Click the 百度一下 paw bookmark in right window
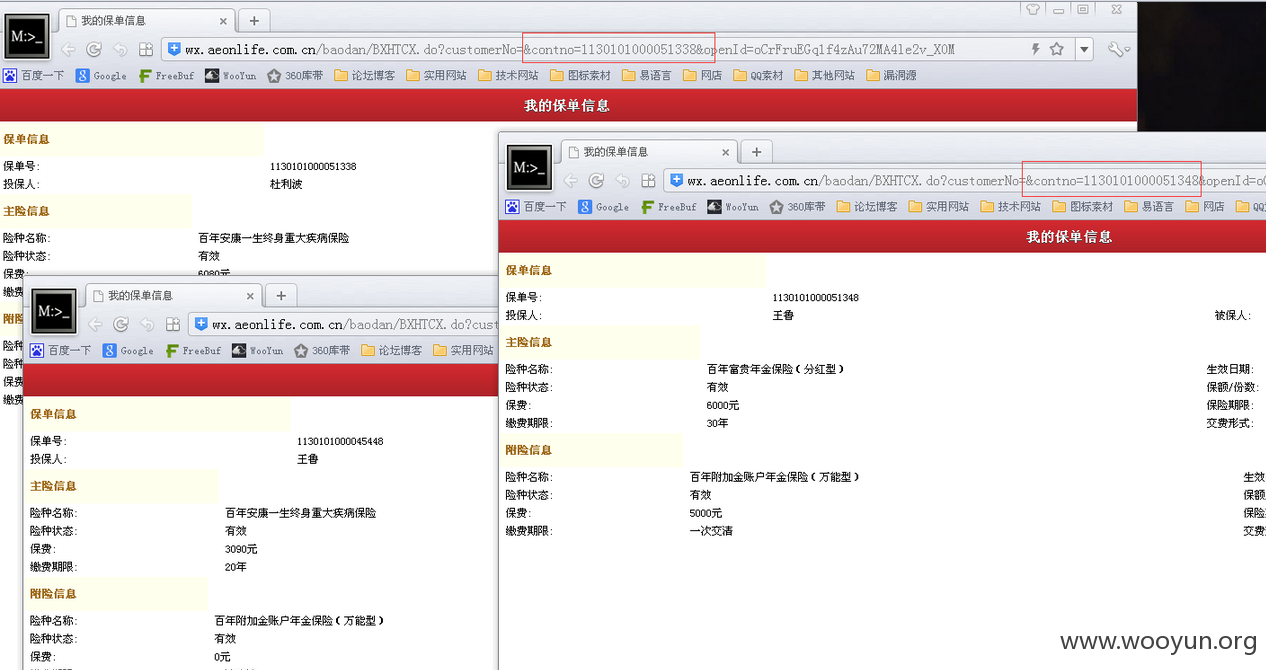 [536, 207]
